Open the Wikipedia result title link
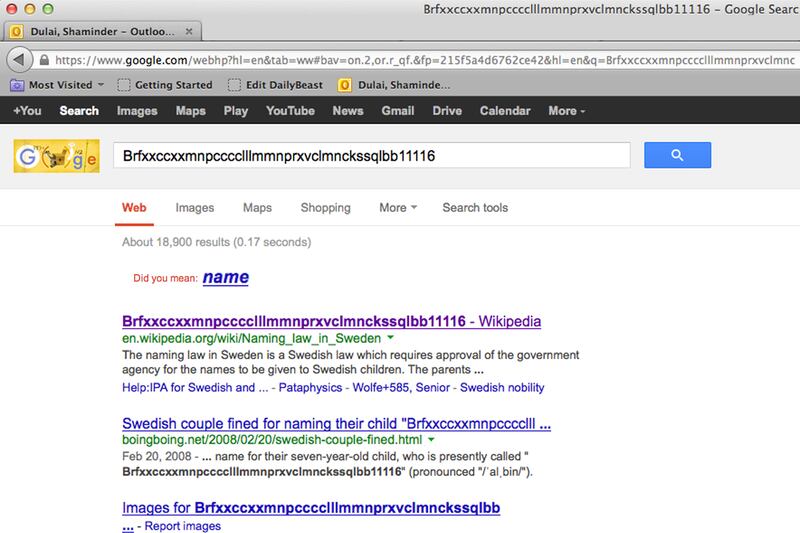Viewport: 800px width, 533px height. tap(332, 321)
